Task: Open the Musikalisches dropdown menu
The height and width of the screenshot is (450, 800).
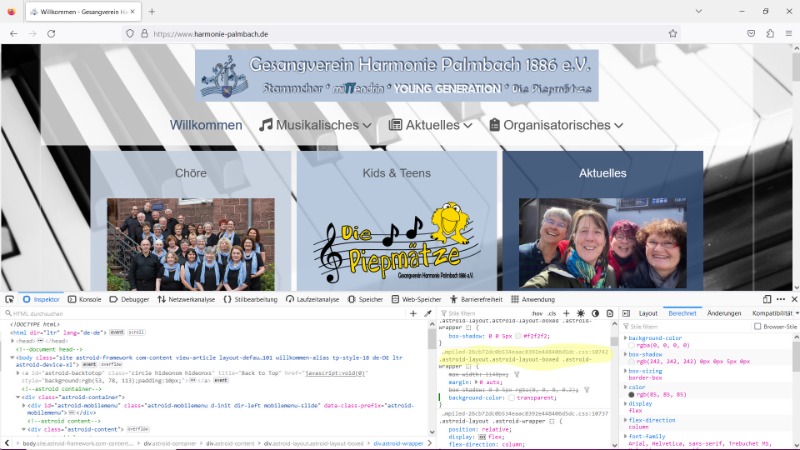Action: [315, 125]
